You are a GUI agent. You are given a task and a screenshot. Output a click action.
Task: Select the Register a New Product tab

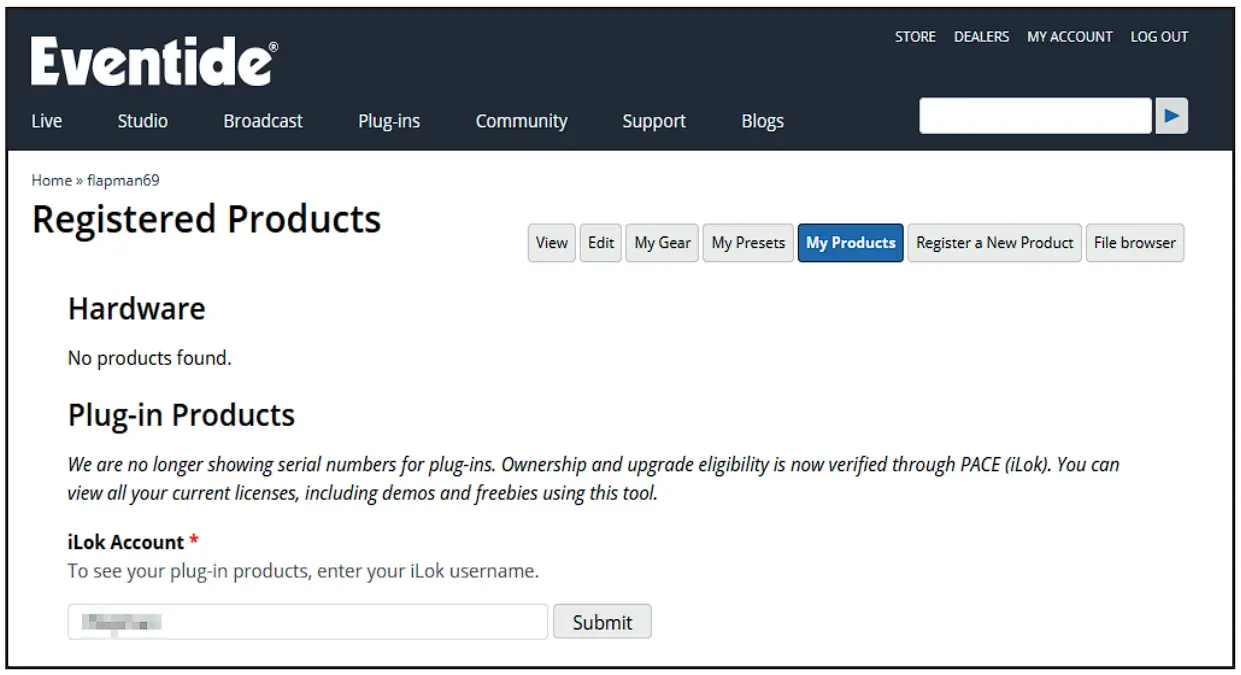click(x=994, y=243)
